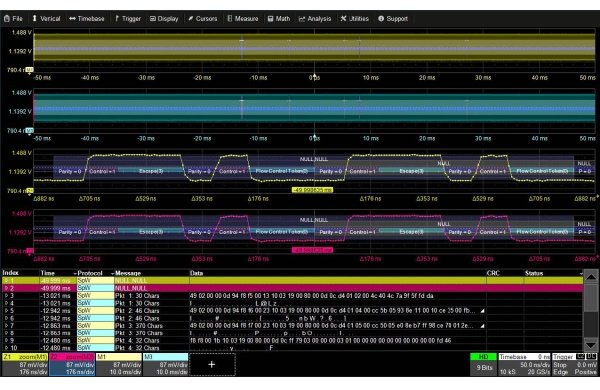The image size is (600, 390).
Task: Click row 3 yellow SpW protocol cell
Action: (x=95, y=295)
